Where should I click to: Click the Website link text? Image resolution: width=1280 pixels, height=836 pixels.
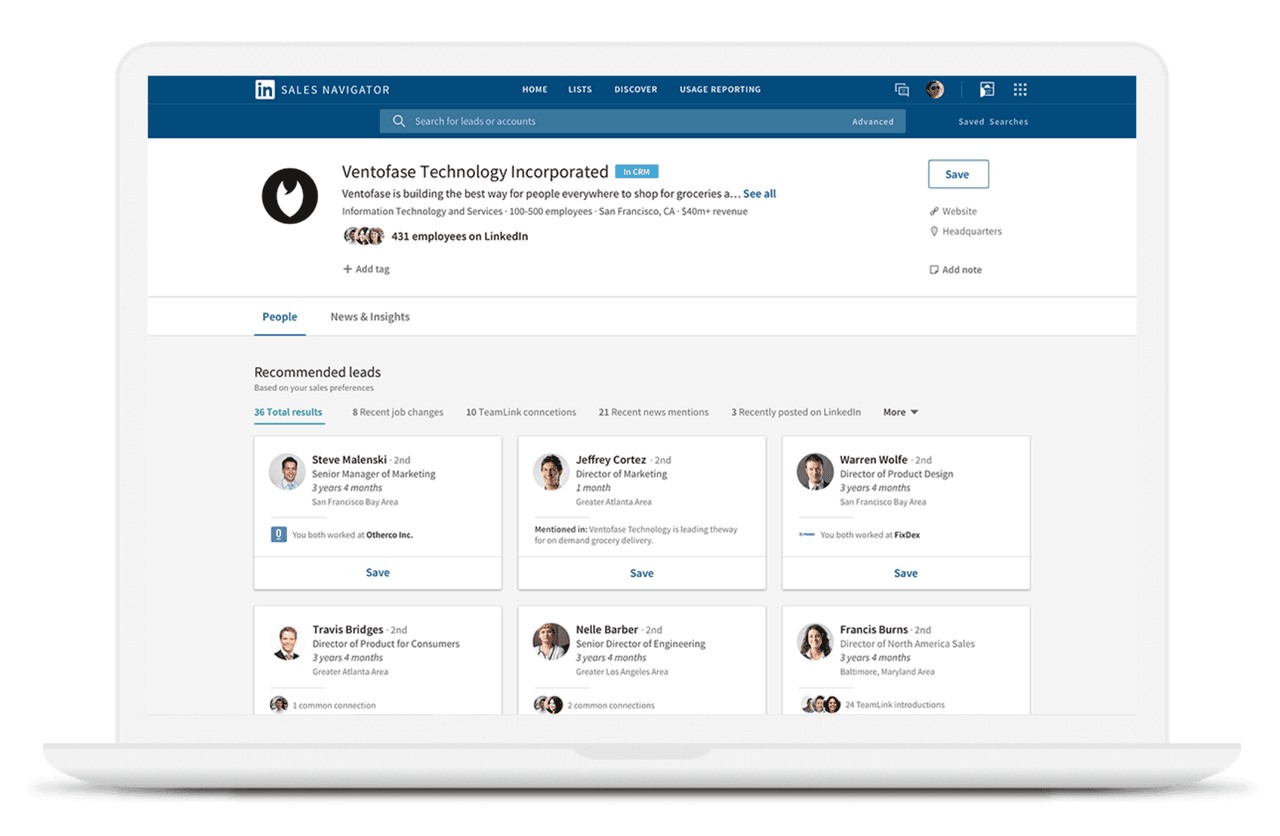coord(960,211)
